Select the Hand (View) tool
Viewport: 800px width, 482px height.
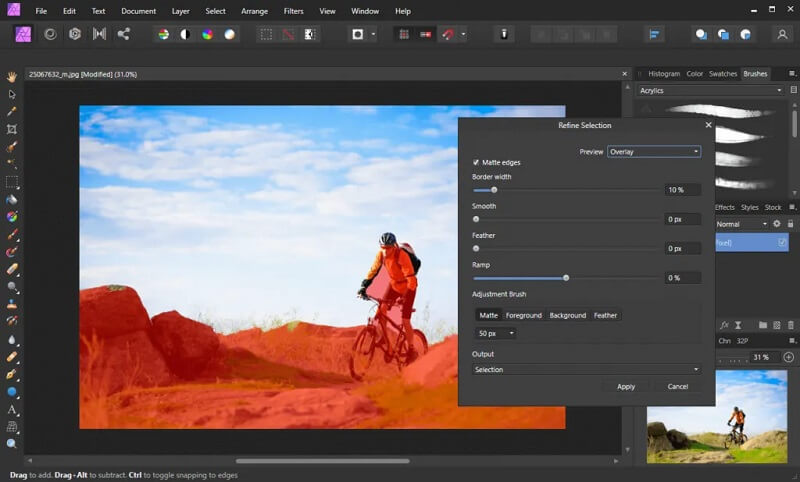coord(12,77)
